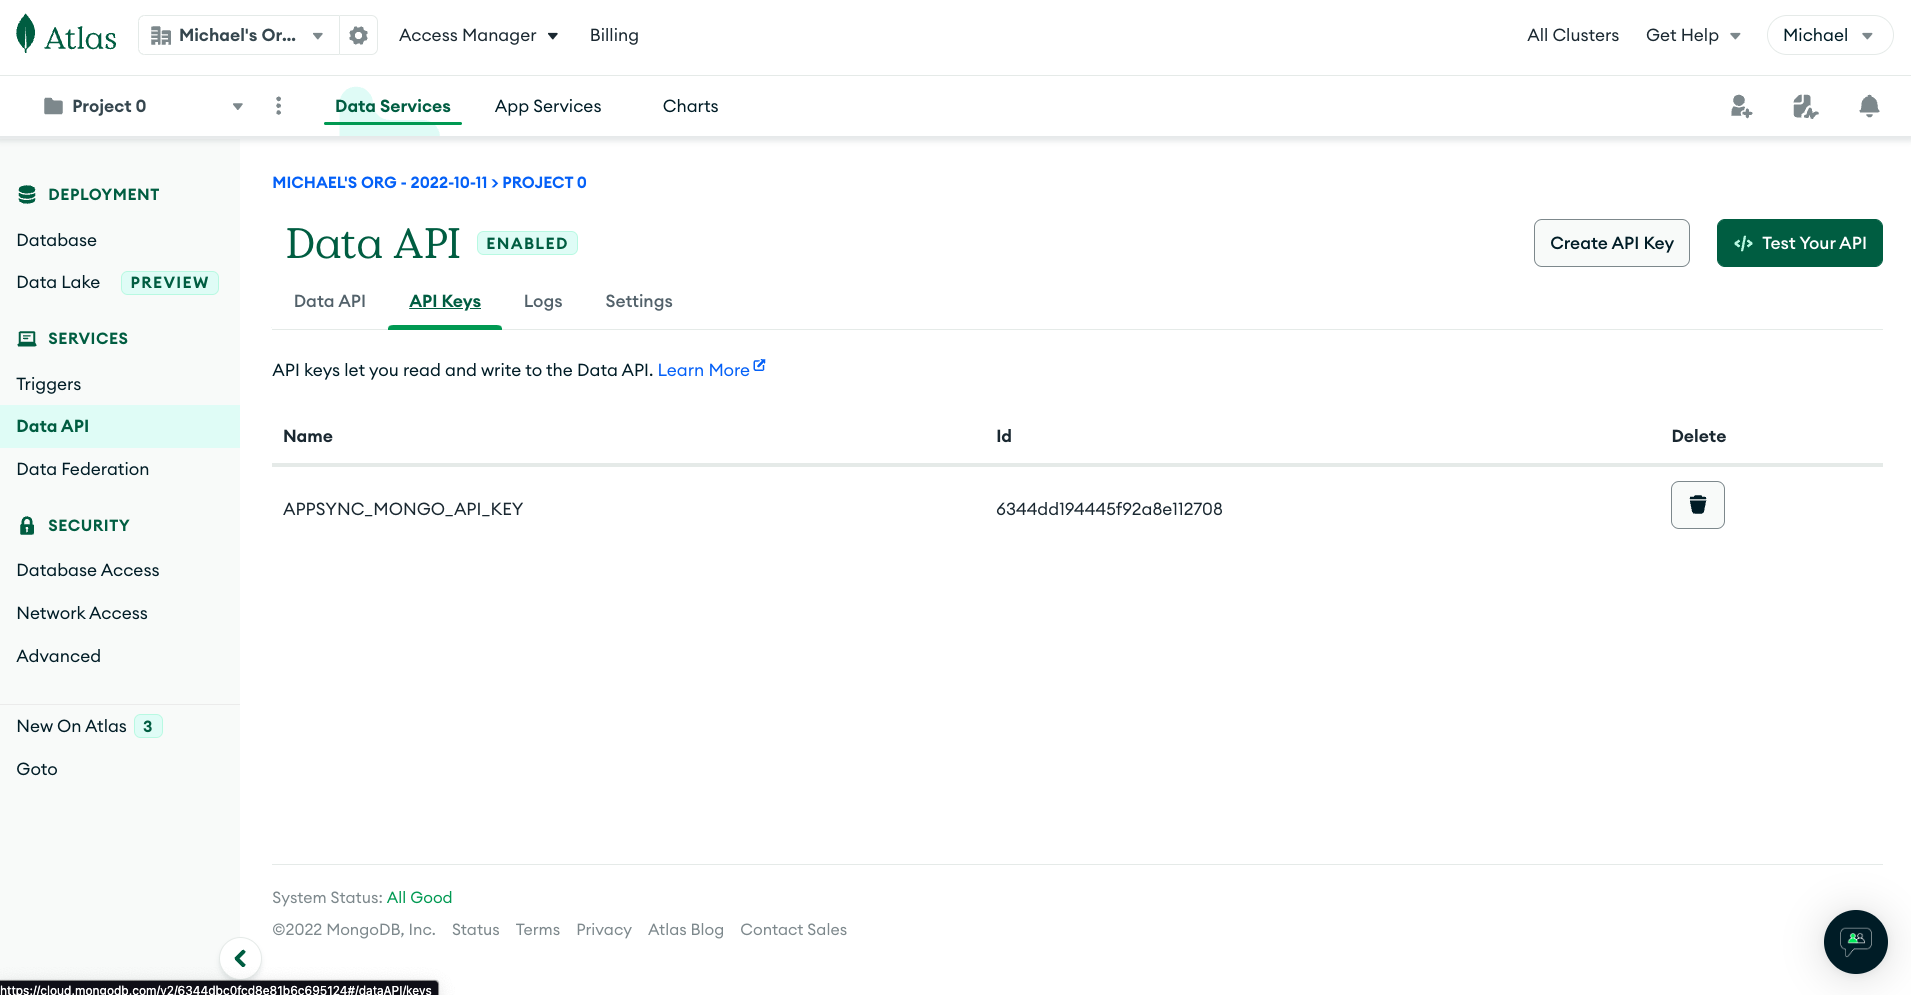Open project options three-dot menu

click(278, 106)
